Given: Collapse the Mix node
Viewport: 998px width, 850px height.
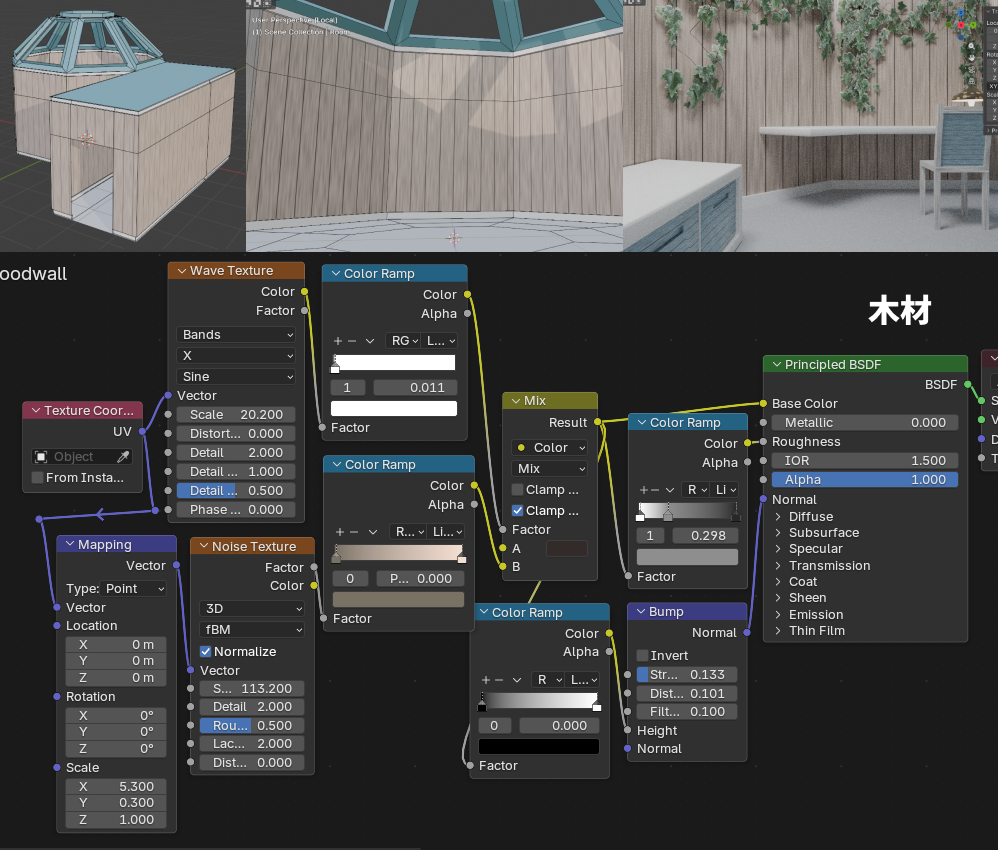Looking at the screenshot, I should (514, 401).
